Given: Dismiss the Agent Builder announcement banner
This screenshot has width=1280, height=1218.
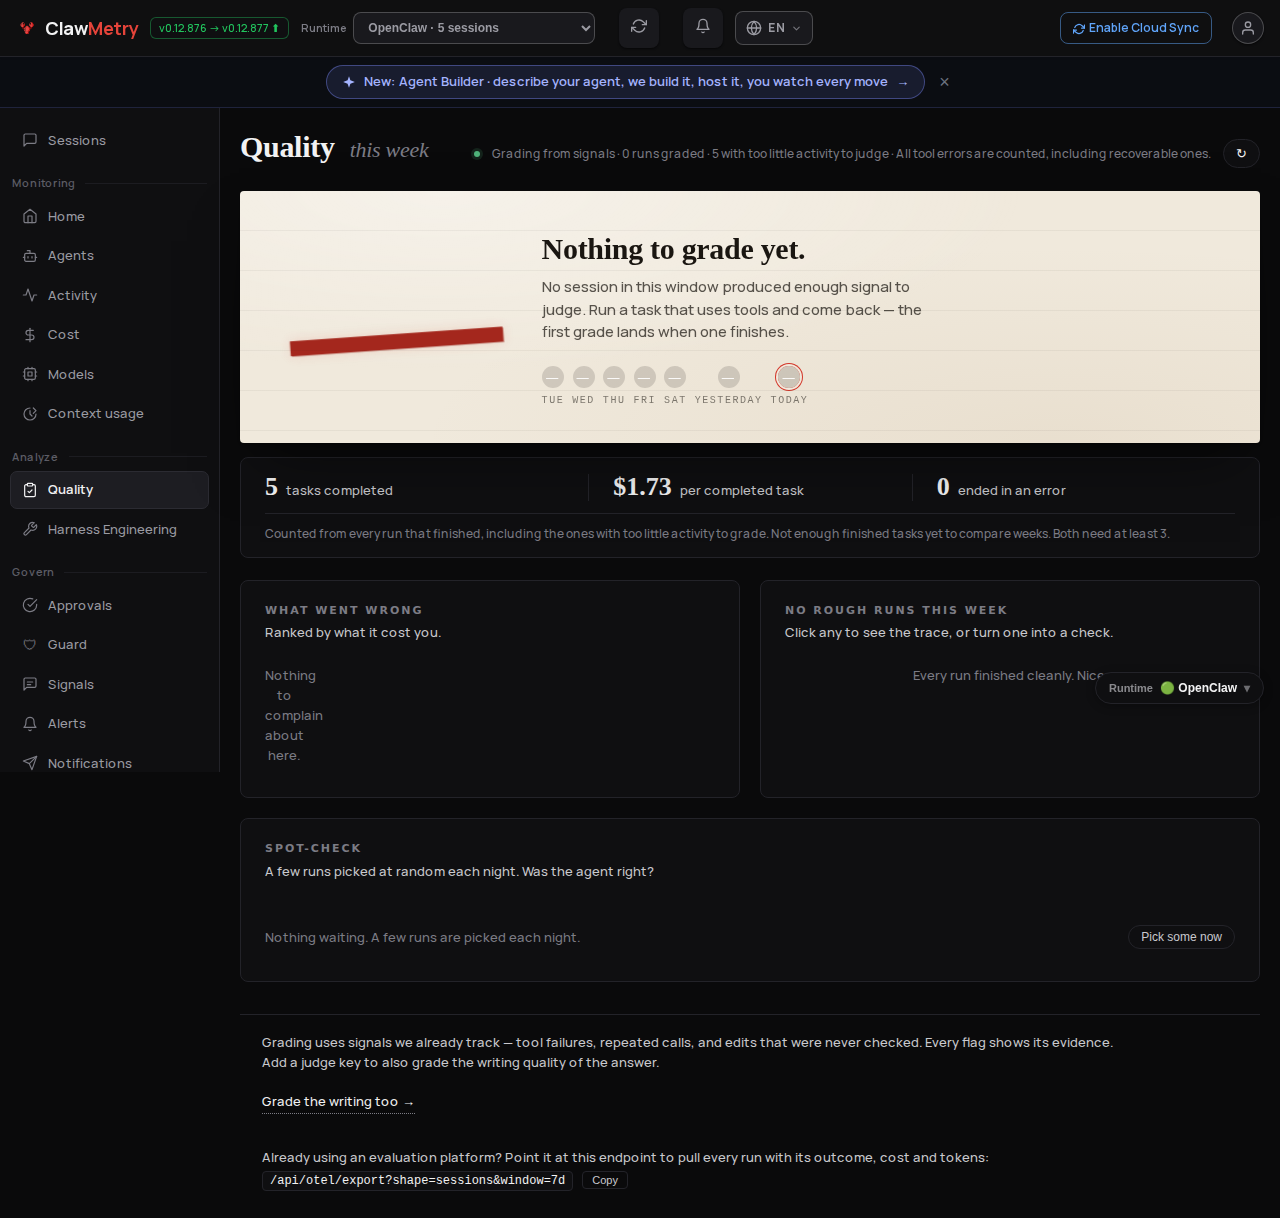Looking at the screenshot, I should 944,82.
